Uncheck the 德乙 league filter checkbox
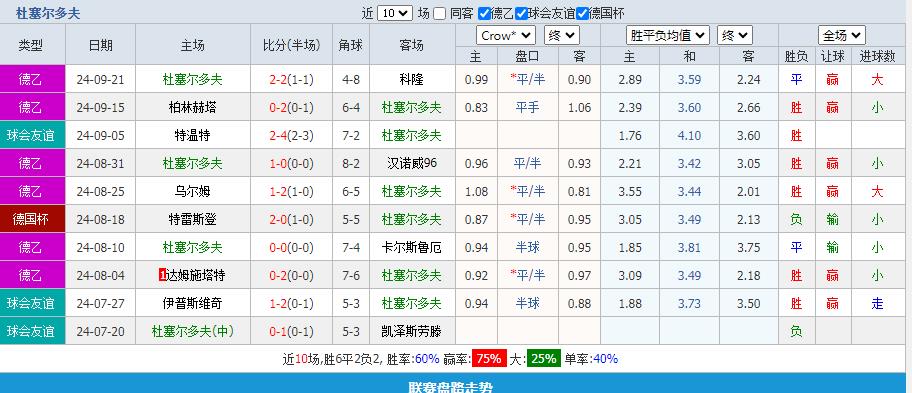912x393 pixels. pyautogui.click(x=484, y=13)
